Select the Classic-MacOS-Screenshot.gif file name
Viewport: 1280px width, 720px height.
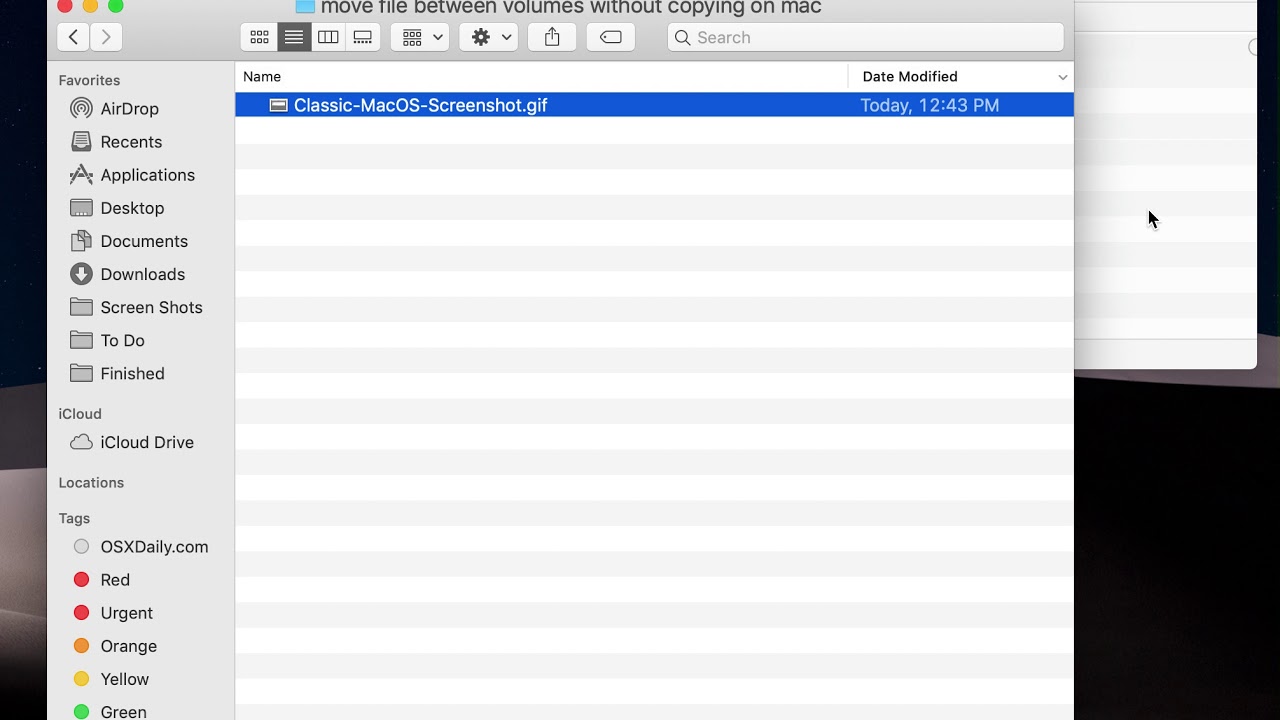(x=420, y=105)
